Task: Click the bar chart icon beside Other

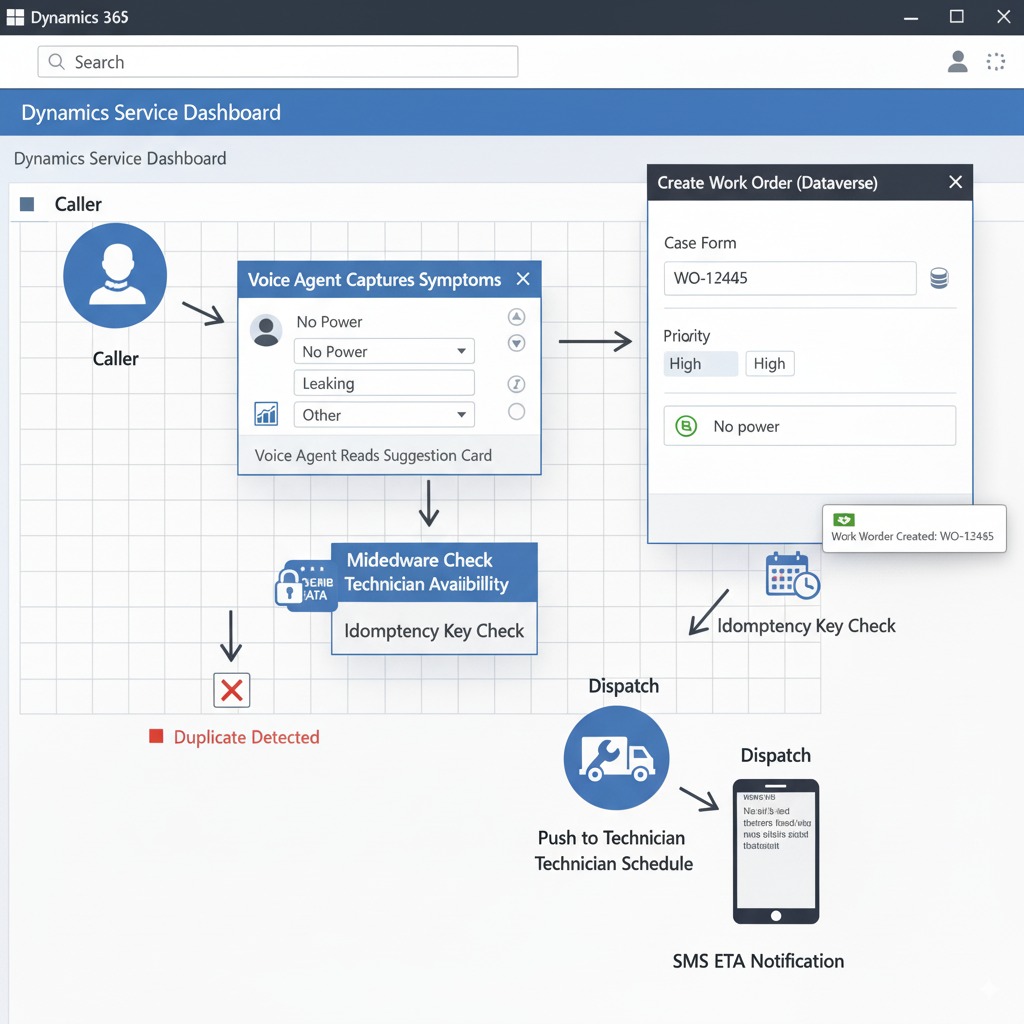Action: pos(266,414)
